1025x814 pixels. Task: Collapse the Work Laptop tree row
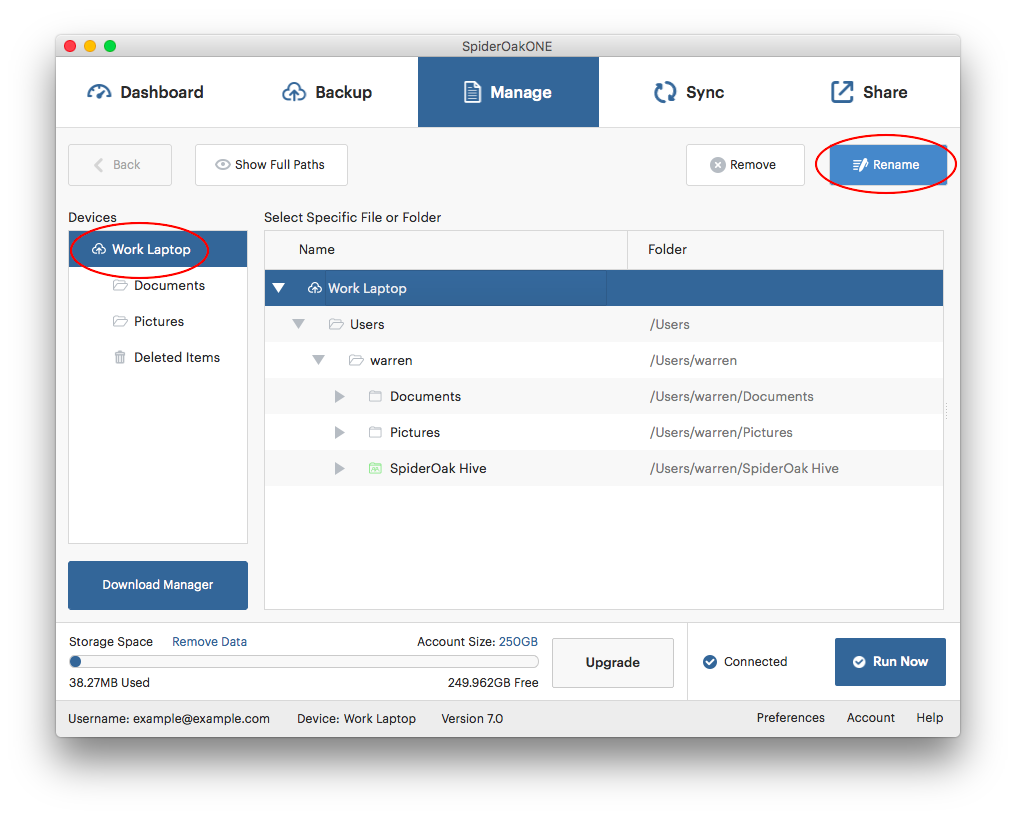tap(278, 288)
